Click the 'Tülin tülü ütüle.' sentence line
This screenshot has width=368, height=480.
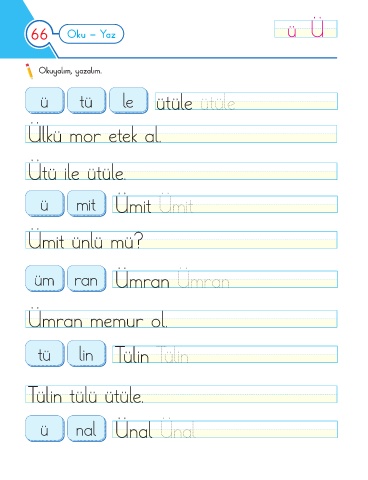(x=181, y=394)
